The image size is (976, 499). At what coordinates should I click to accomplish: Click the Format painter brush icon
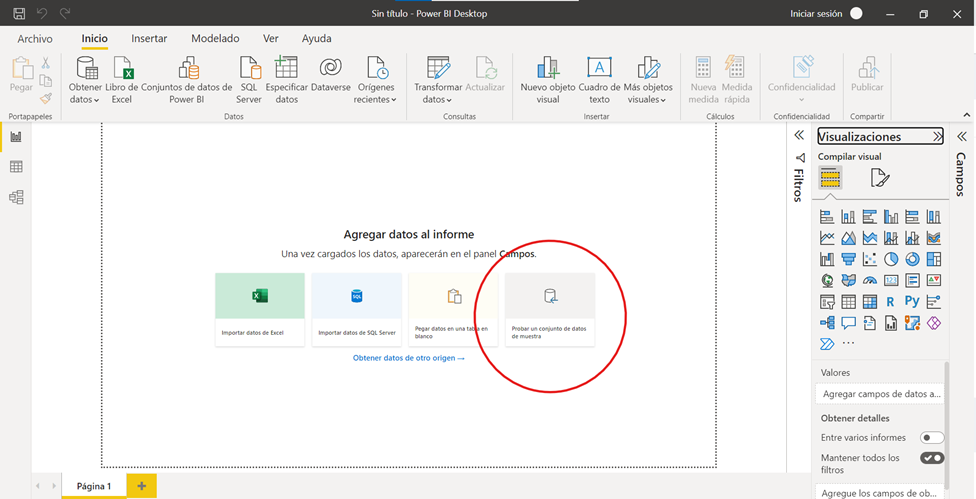(x=45, y=98)
